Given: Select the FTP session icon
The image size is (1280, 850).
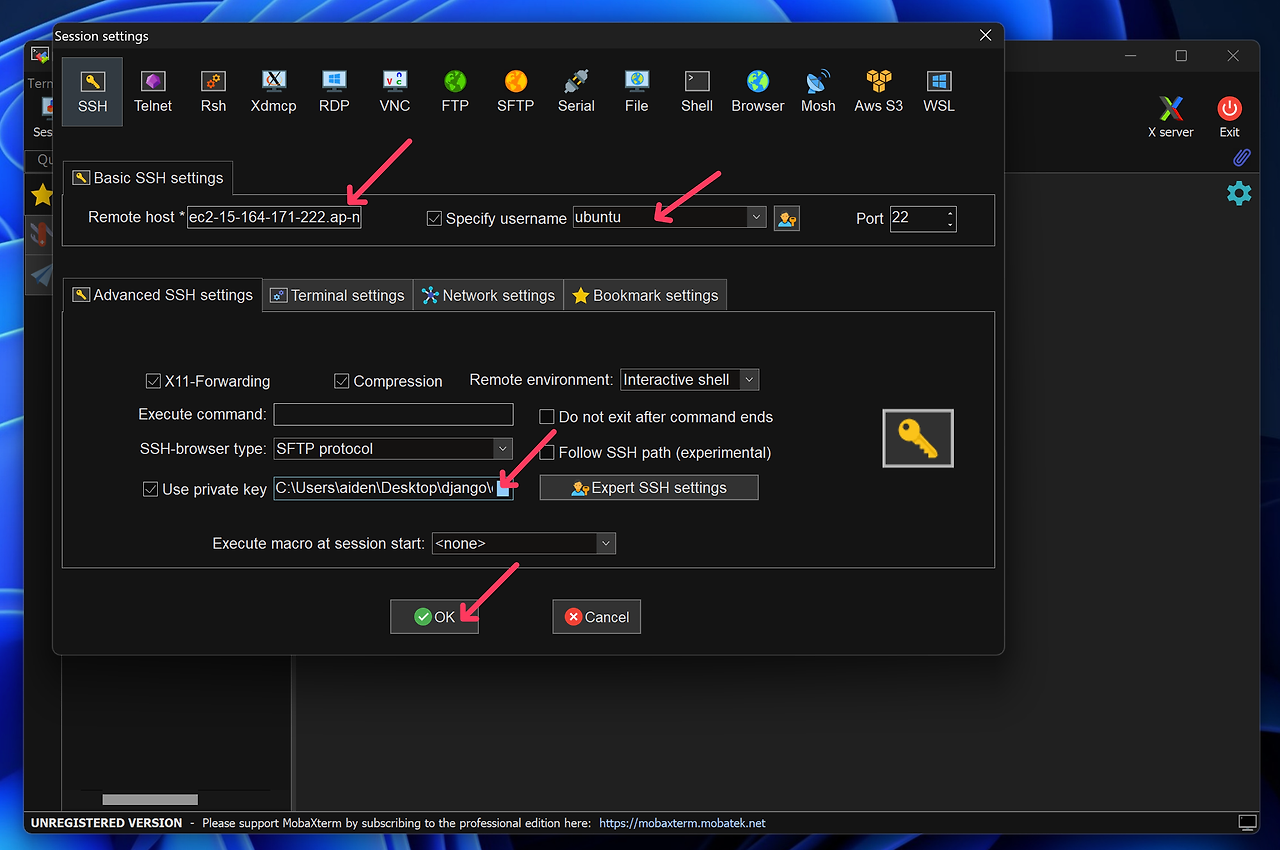Looking at the screenshot, I should pyautogui.click(x=455, y=92).
